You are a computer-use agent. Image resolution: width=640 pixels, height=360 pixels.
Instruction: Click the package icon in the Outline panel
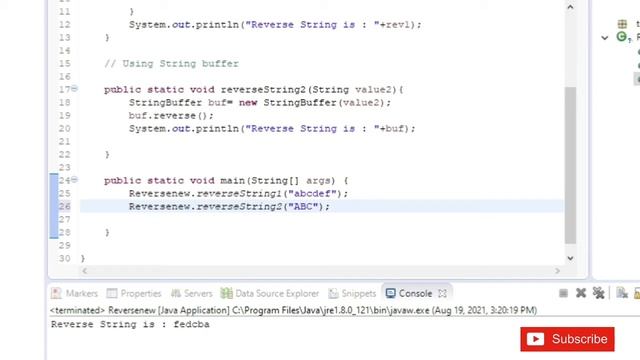(622, 24)
